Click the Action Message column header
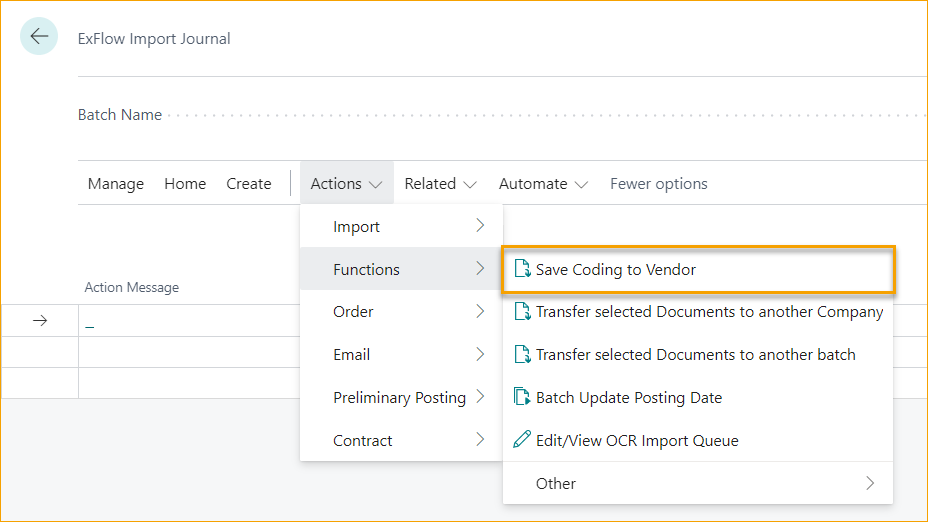This screenshot has width=928, height=522. (x=131, y=287)
